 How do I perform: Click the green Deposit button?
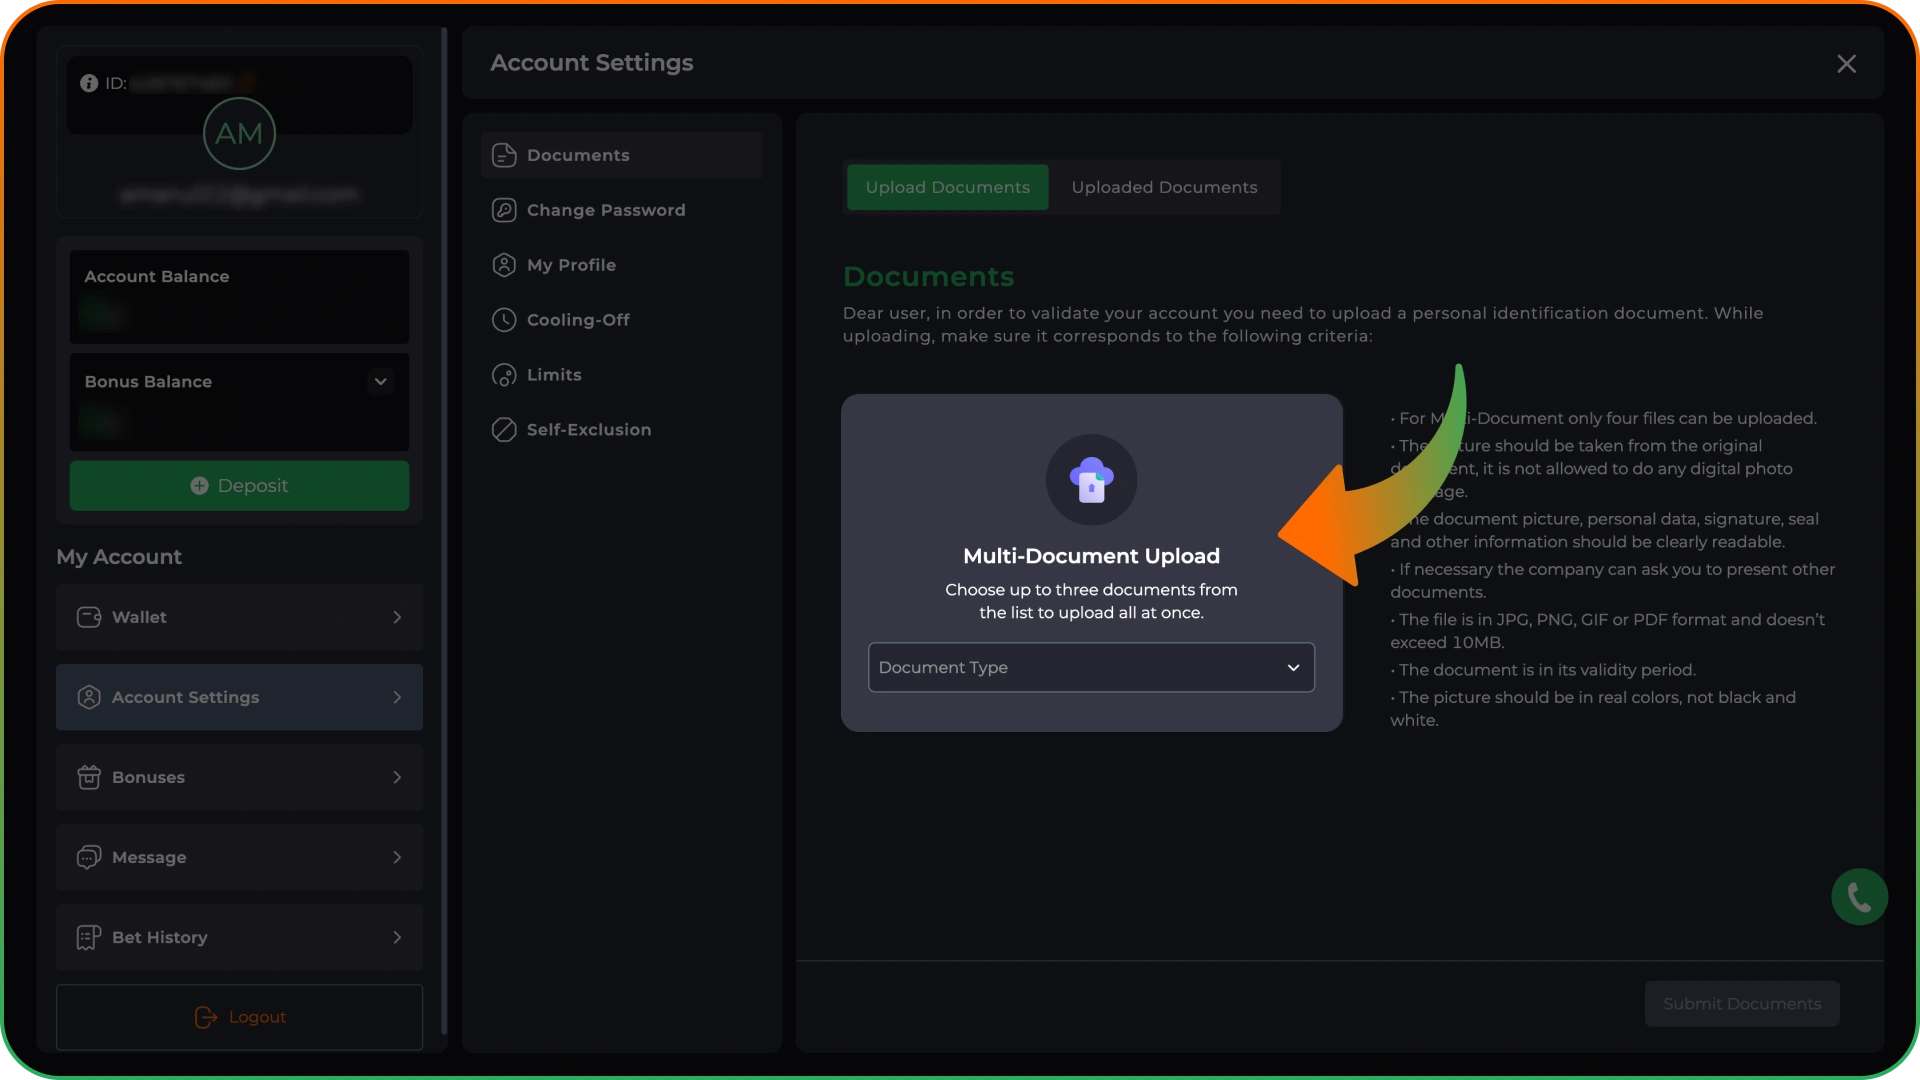point(239,485)
